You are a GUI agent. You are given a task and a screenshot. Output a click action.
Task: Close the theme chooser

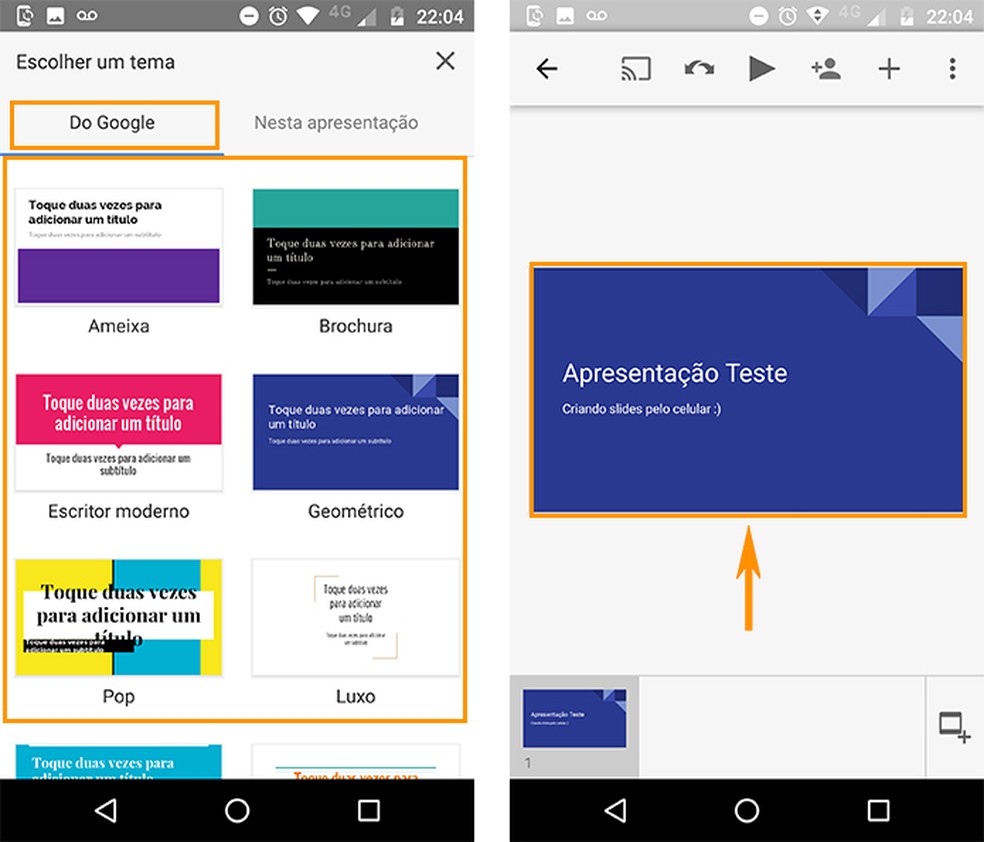445,61
